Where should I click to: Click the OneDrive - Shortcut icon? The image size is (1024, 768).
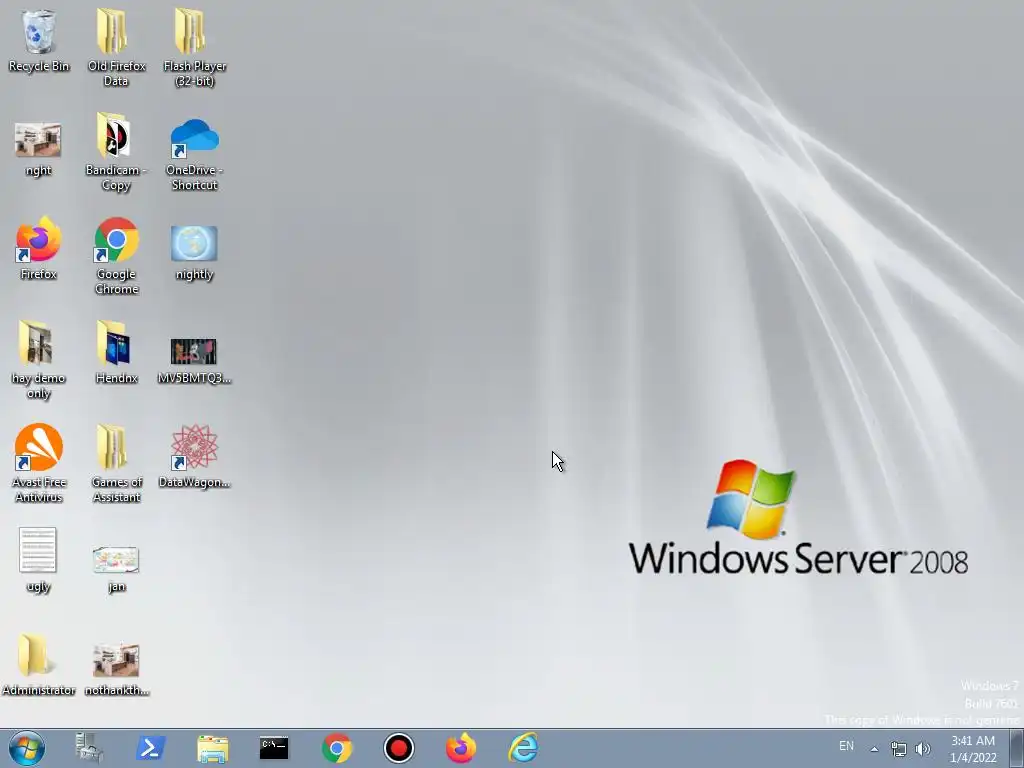(x=195, y=154)
